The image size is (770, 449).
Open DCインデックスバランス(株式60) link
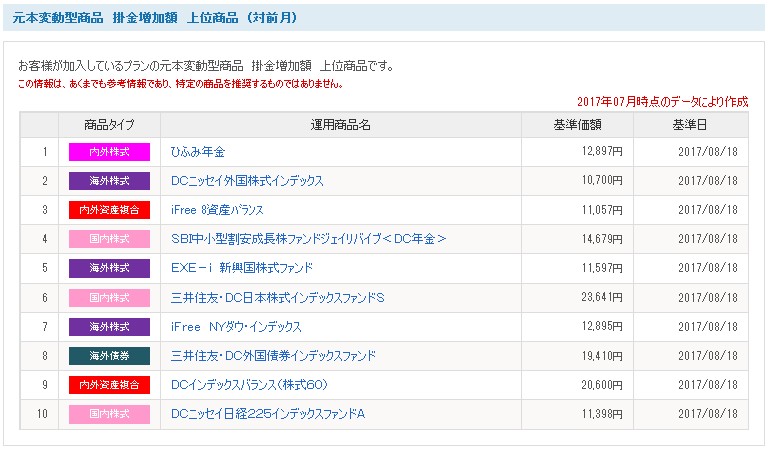click(x=249, y=385)
